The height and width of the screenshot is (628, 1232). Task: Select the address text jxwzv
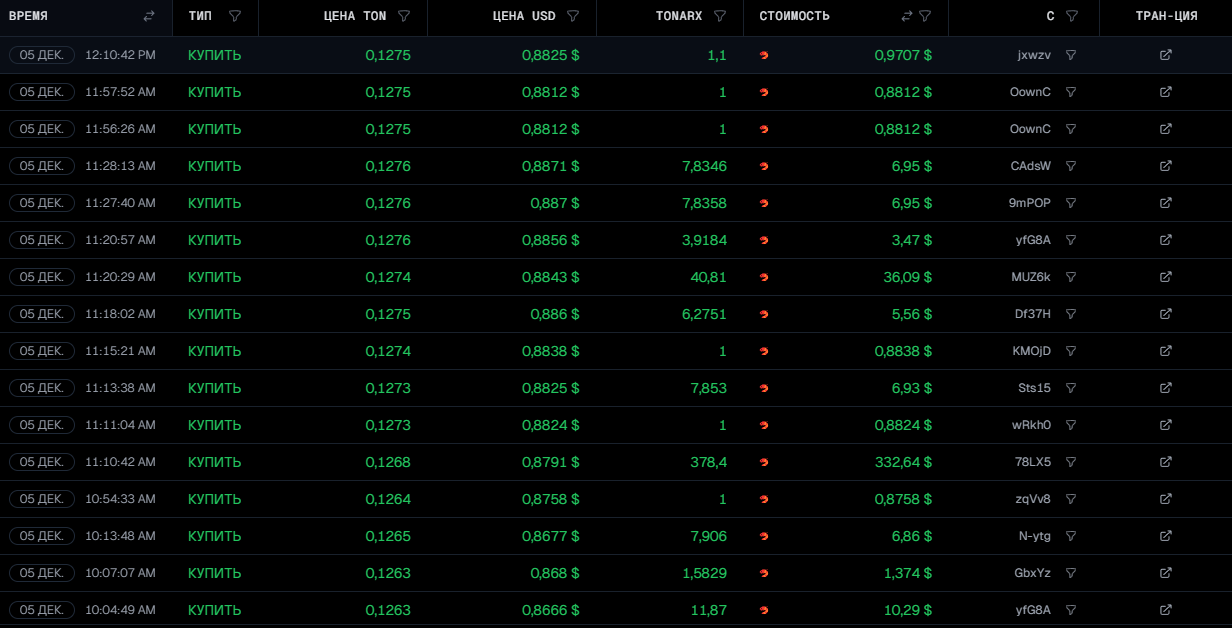pyautogui.click(x=1034, y=55)
